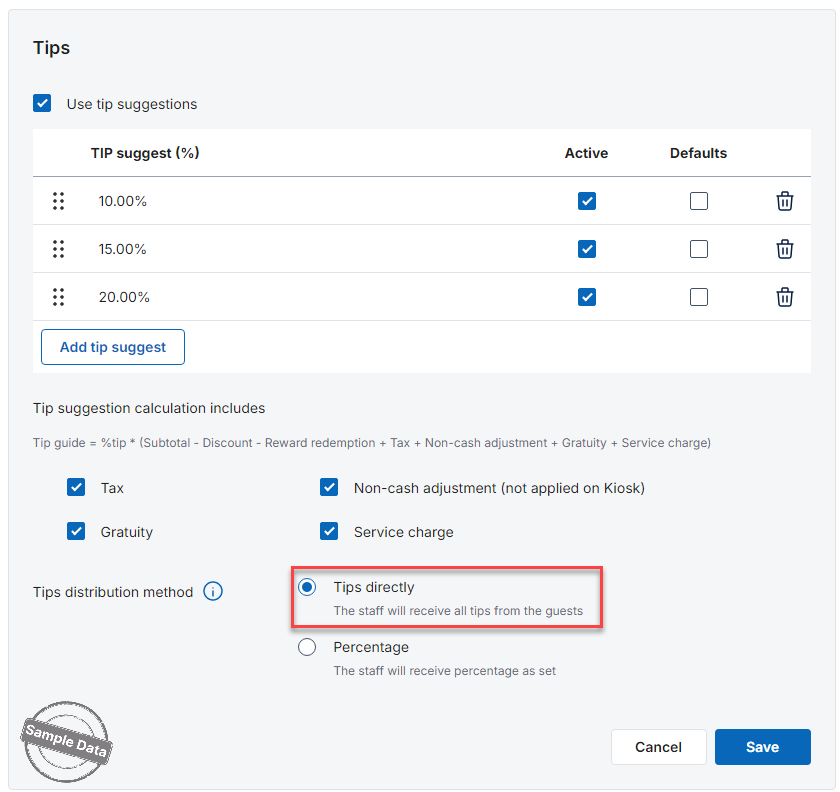Select the reorder handle for 20.00% row

58,297
